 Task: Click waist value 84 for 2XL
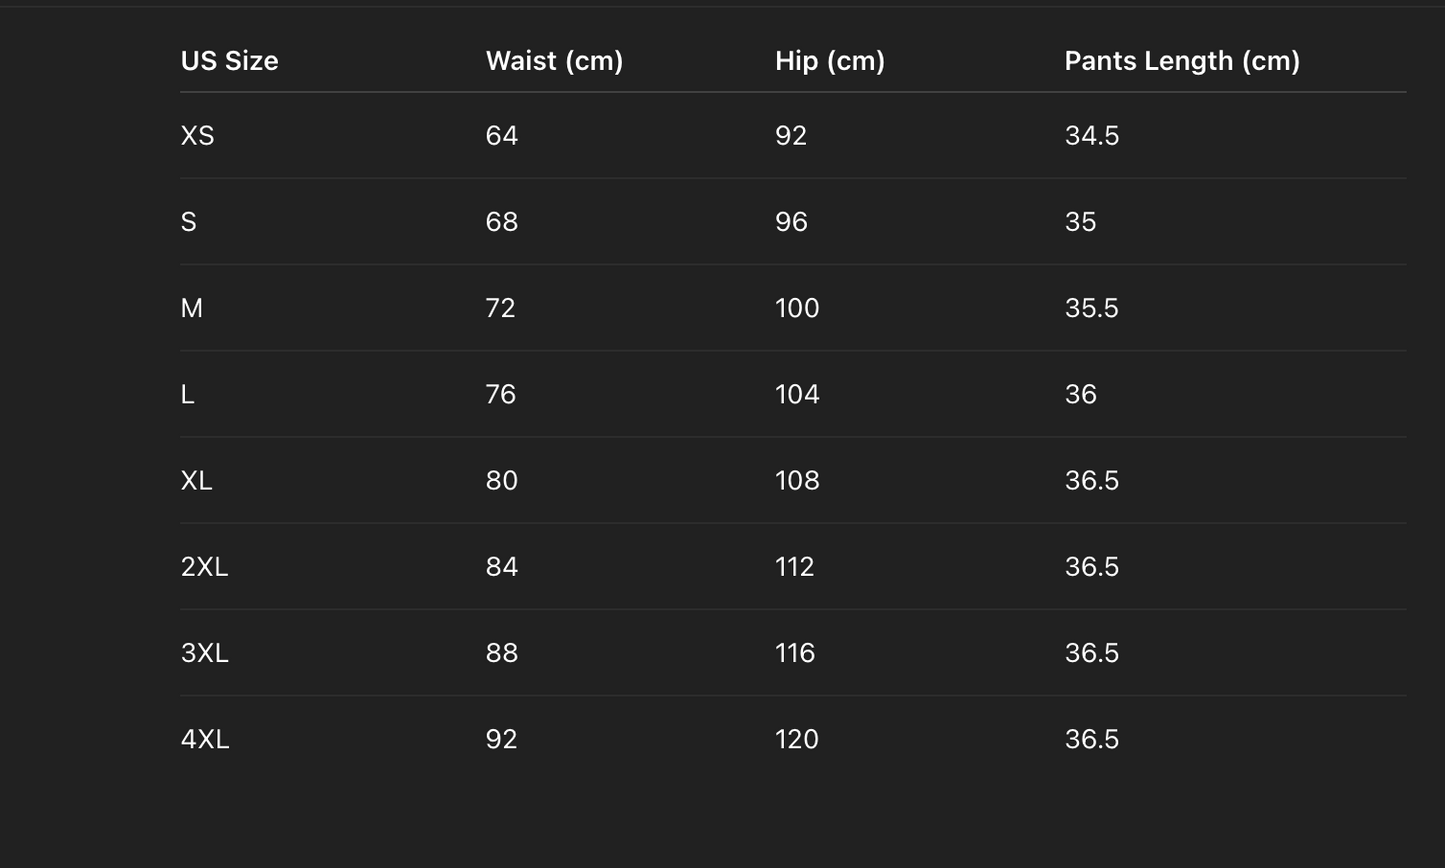tap(502, 567)
